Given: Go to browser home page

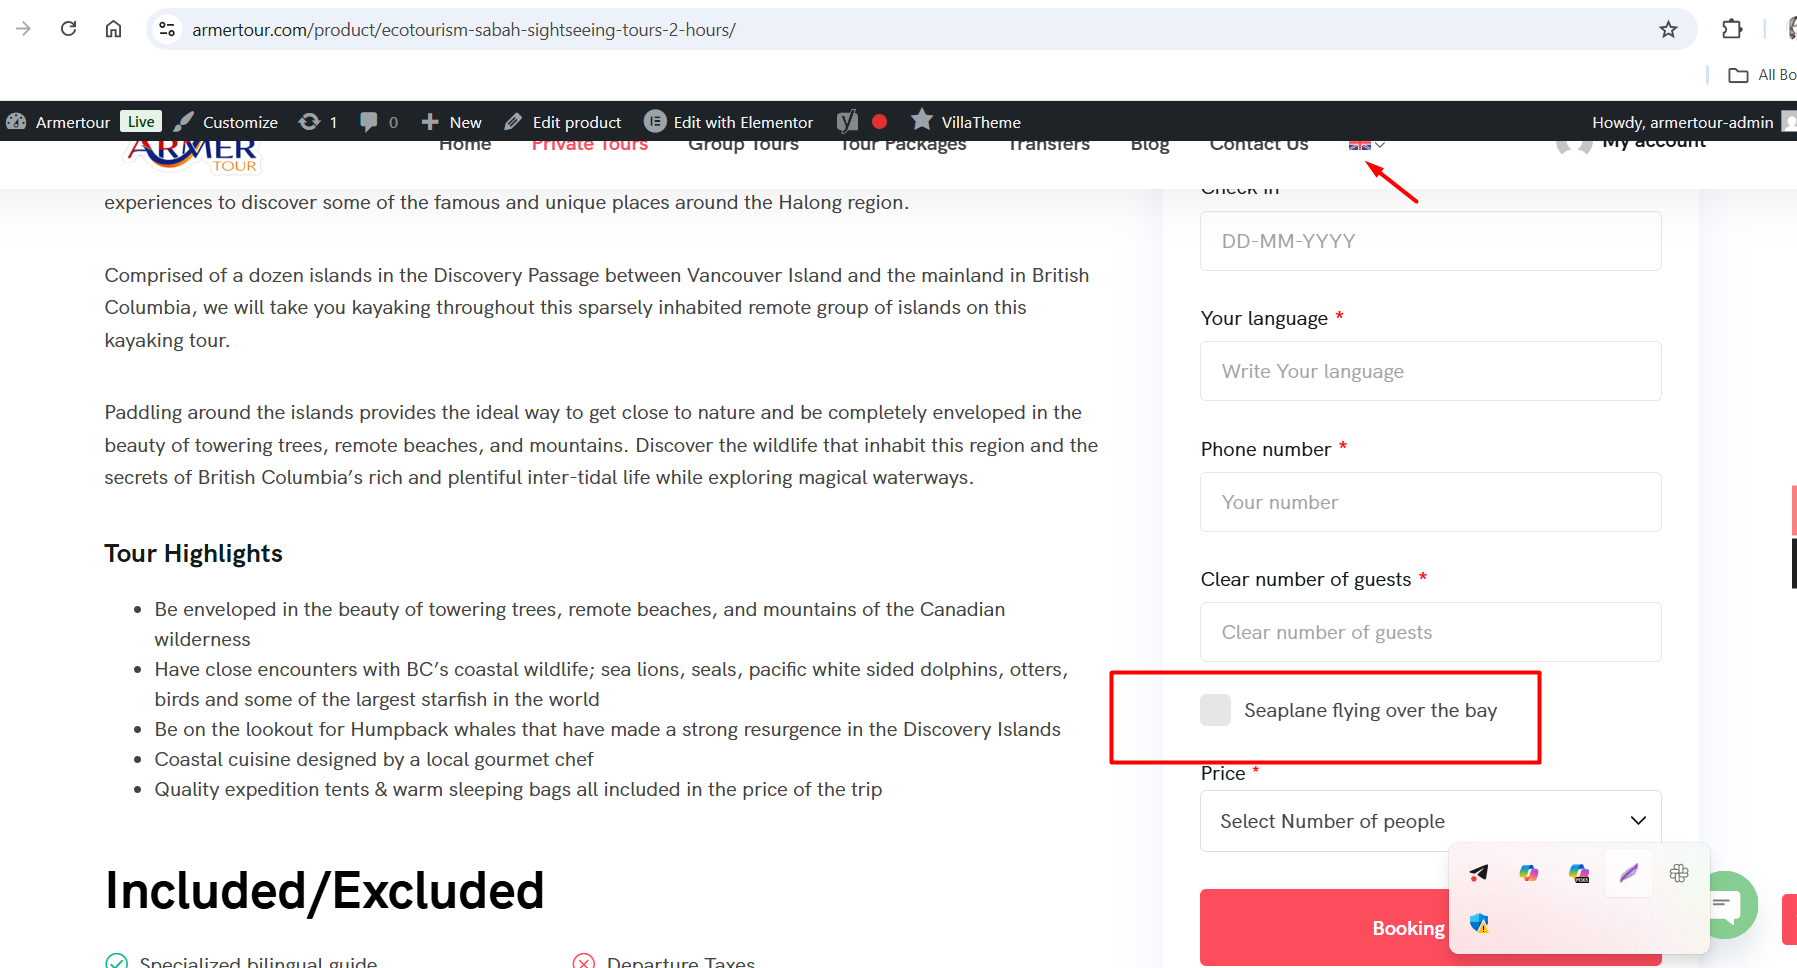Looking at the screenshot, I should [113, 29].
